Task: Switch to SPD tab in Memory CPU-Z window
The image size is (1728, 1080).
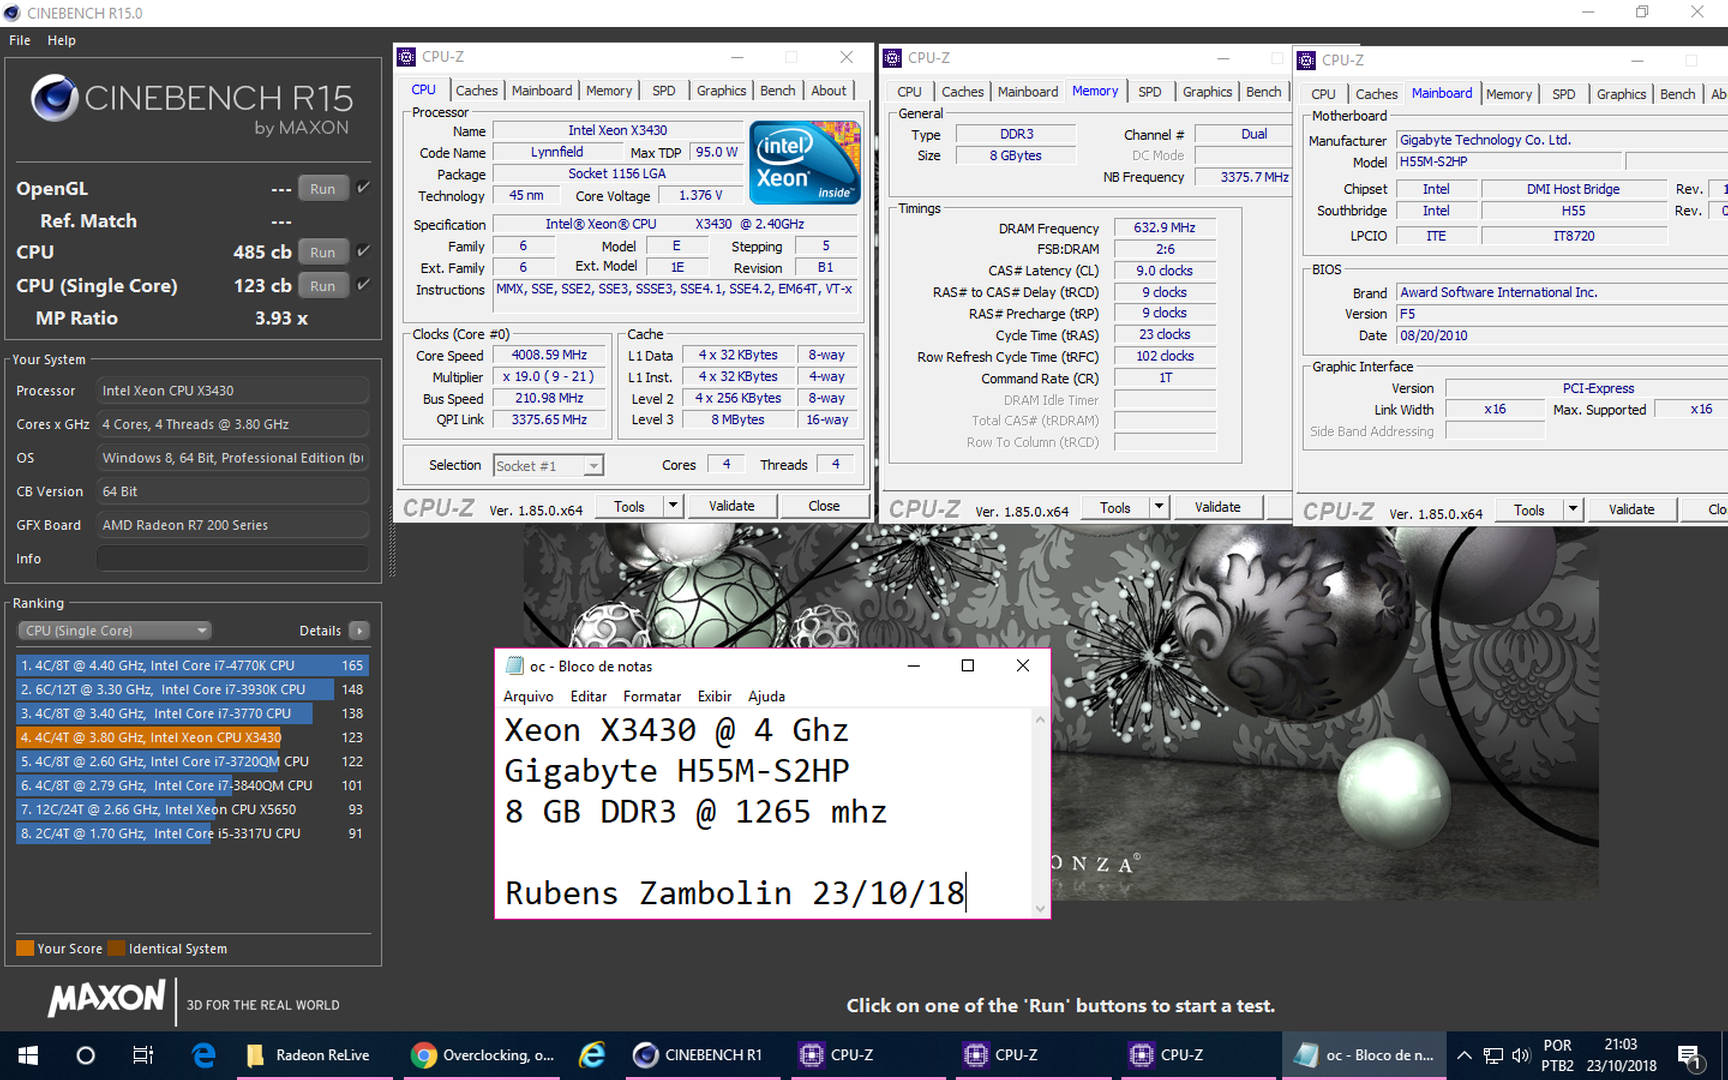Action: point(1150,91)
